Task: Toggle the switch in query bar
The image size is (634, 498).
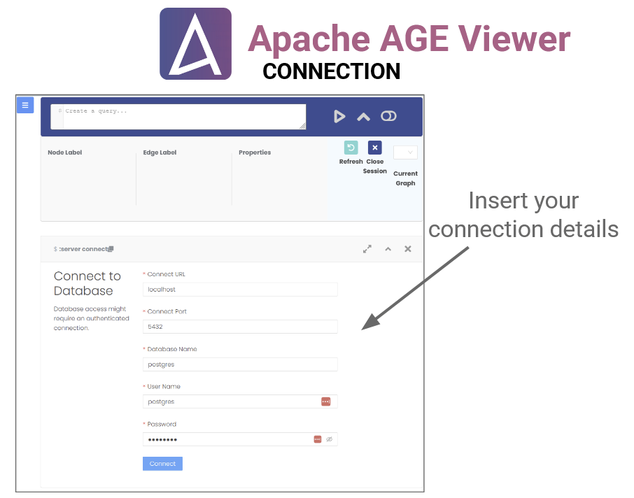Action: (x=389, y=116)
